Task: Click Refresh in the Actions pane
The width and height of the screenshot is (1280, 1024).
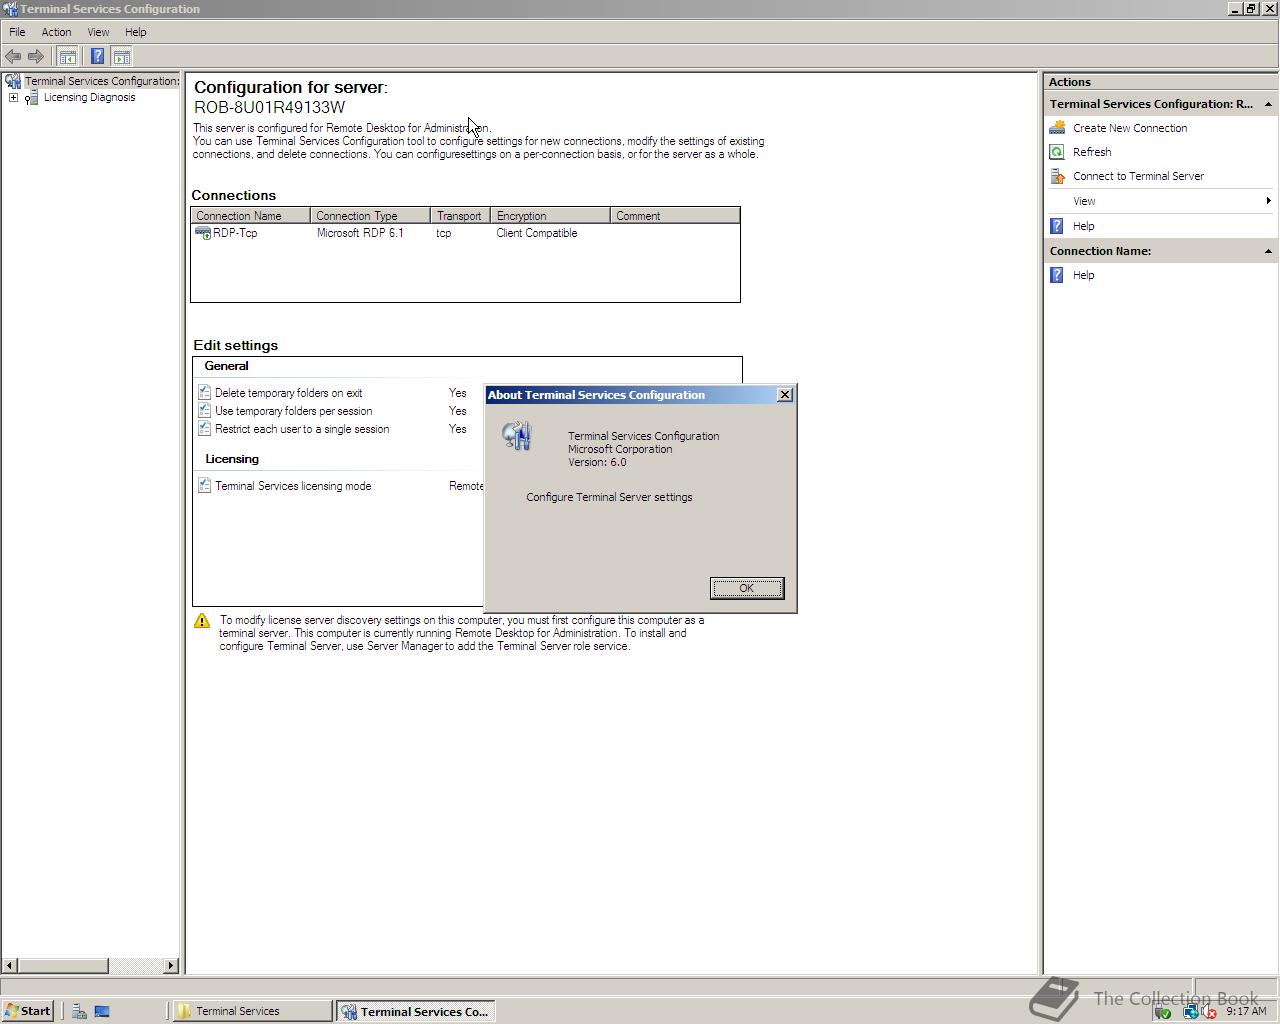Action: (1092, 152)
